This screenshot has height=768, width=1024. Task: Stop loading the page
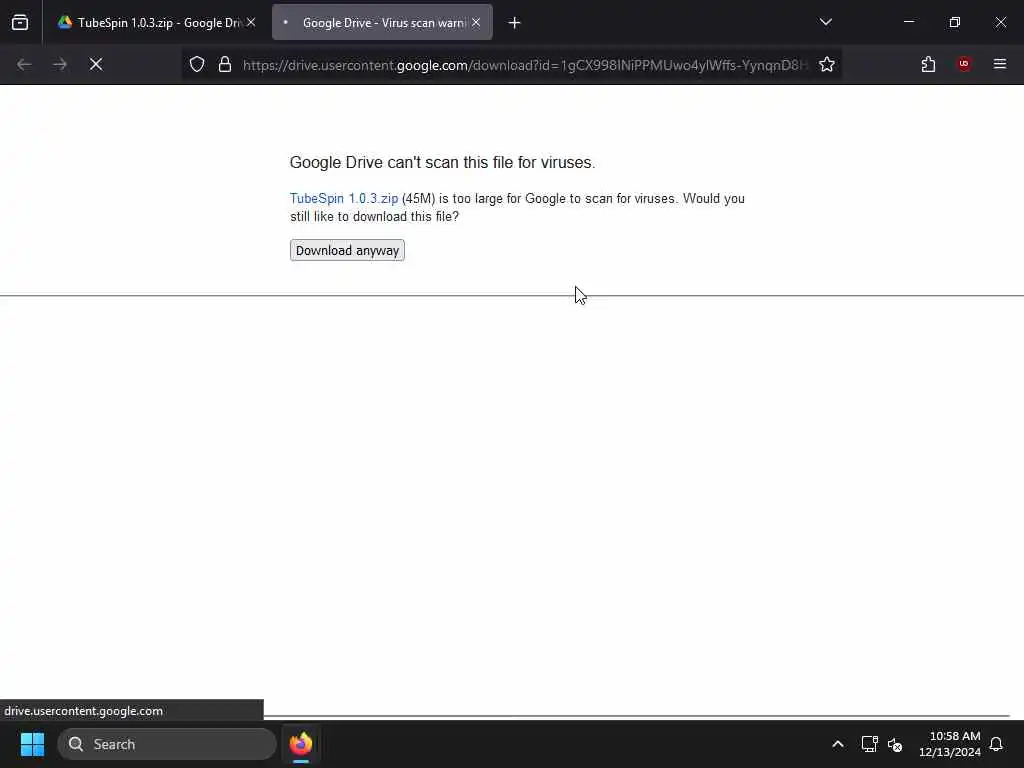click(x=96, y=64)
